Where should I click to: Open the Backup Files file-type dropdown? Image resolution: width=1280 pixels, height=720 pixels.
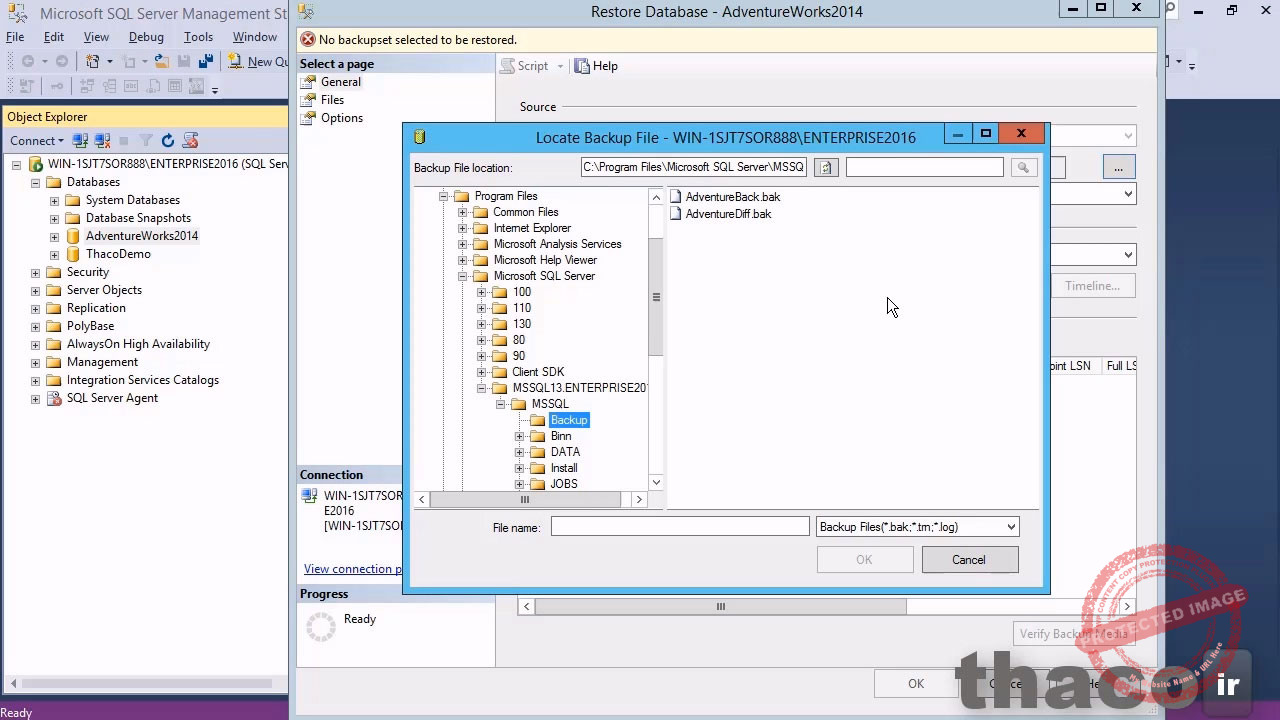(1009, 527)
